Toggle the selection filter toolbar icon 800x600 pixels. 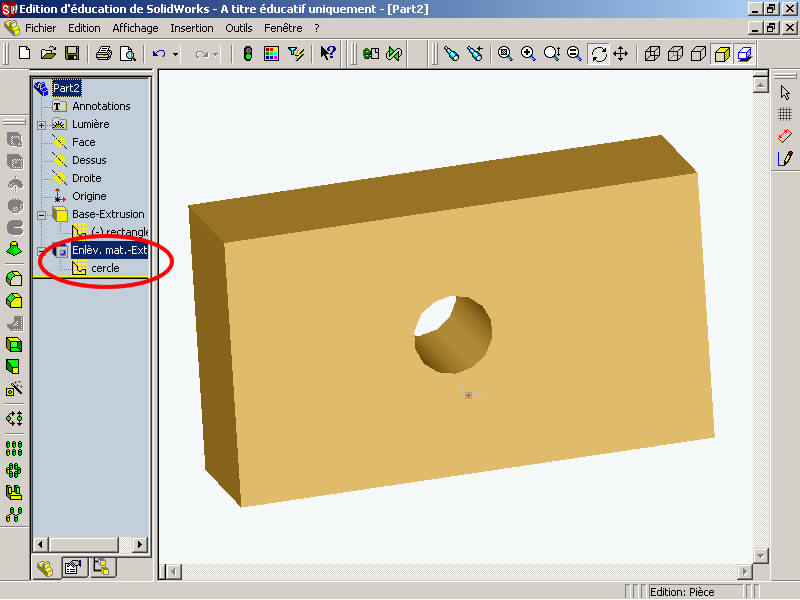click(x=296, y=53)
